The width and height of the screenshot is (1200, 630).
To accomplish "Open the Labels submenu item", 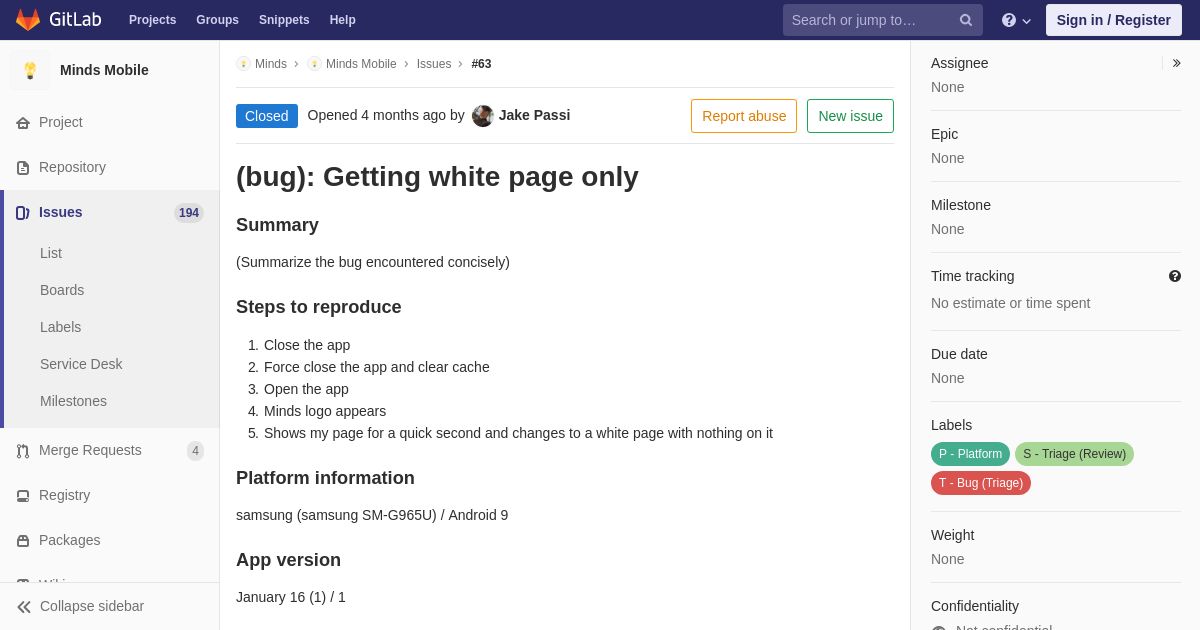I will [x=60, y=327].
